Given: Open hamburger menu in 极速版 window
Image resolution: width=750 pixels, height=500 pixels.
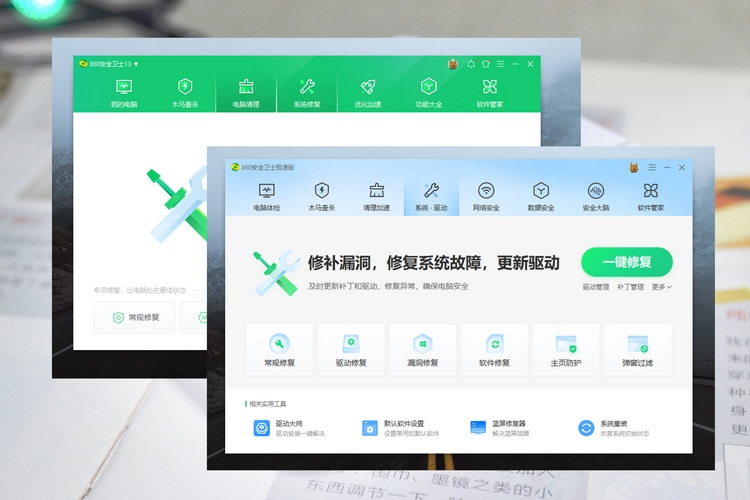Looking at the screenshot, I should (652, 167).
